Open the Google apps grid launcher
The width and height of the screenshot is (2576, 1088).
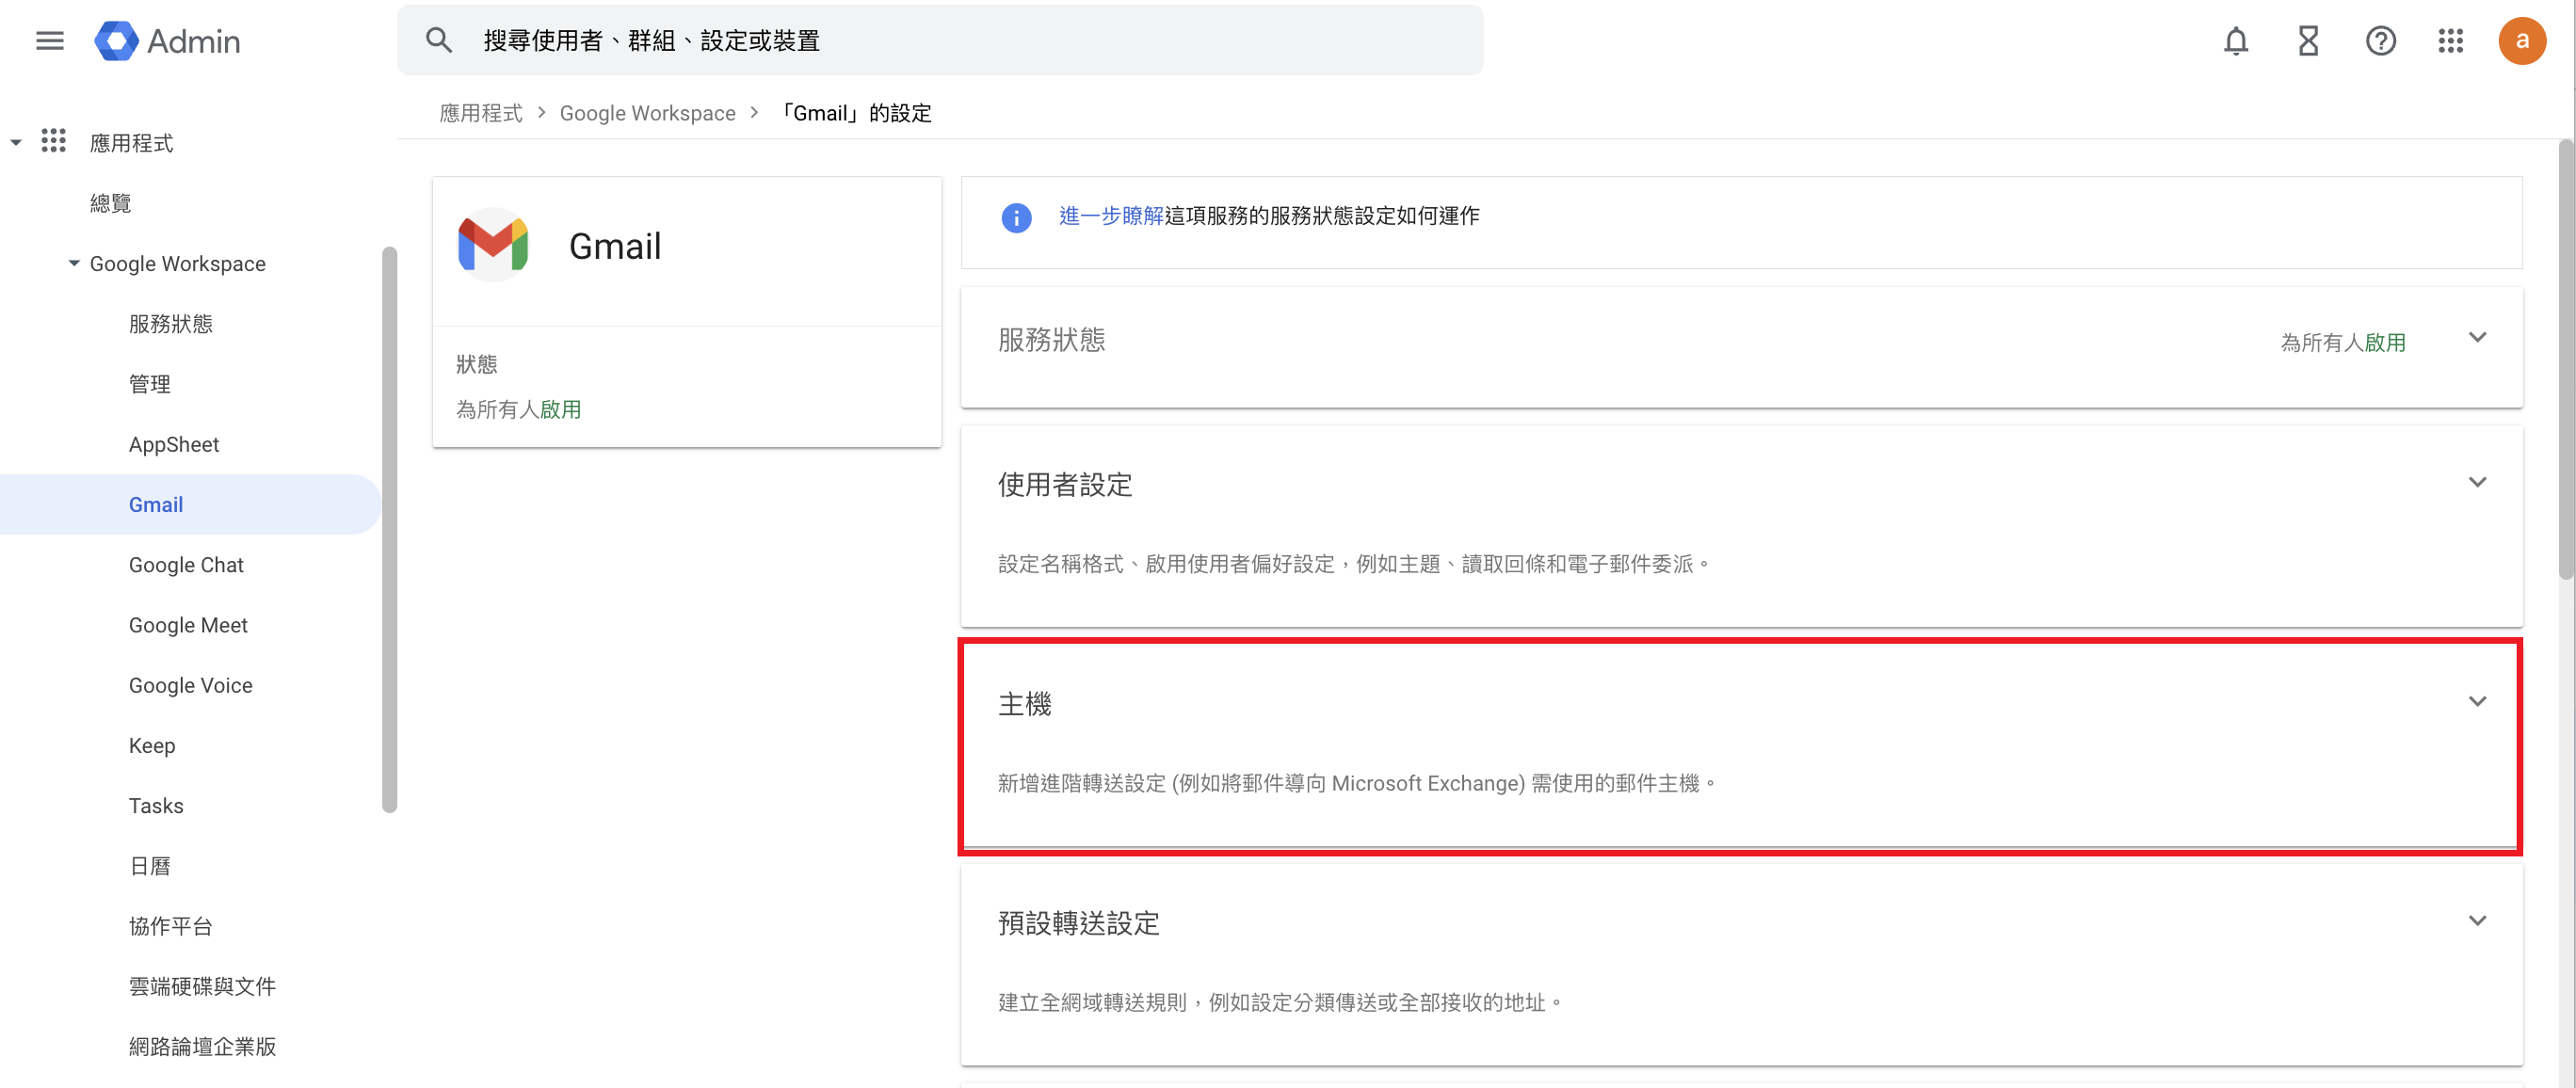pyautogui.click(x=2450, y=41)
